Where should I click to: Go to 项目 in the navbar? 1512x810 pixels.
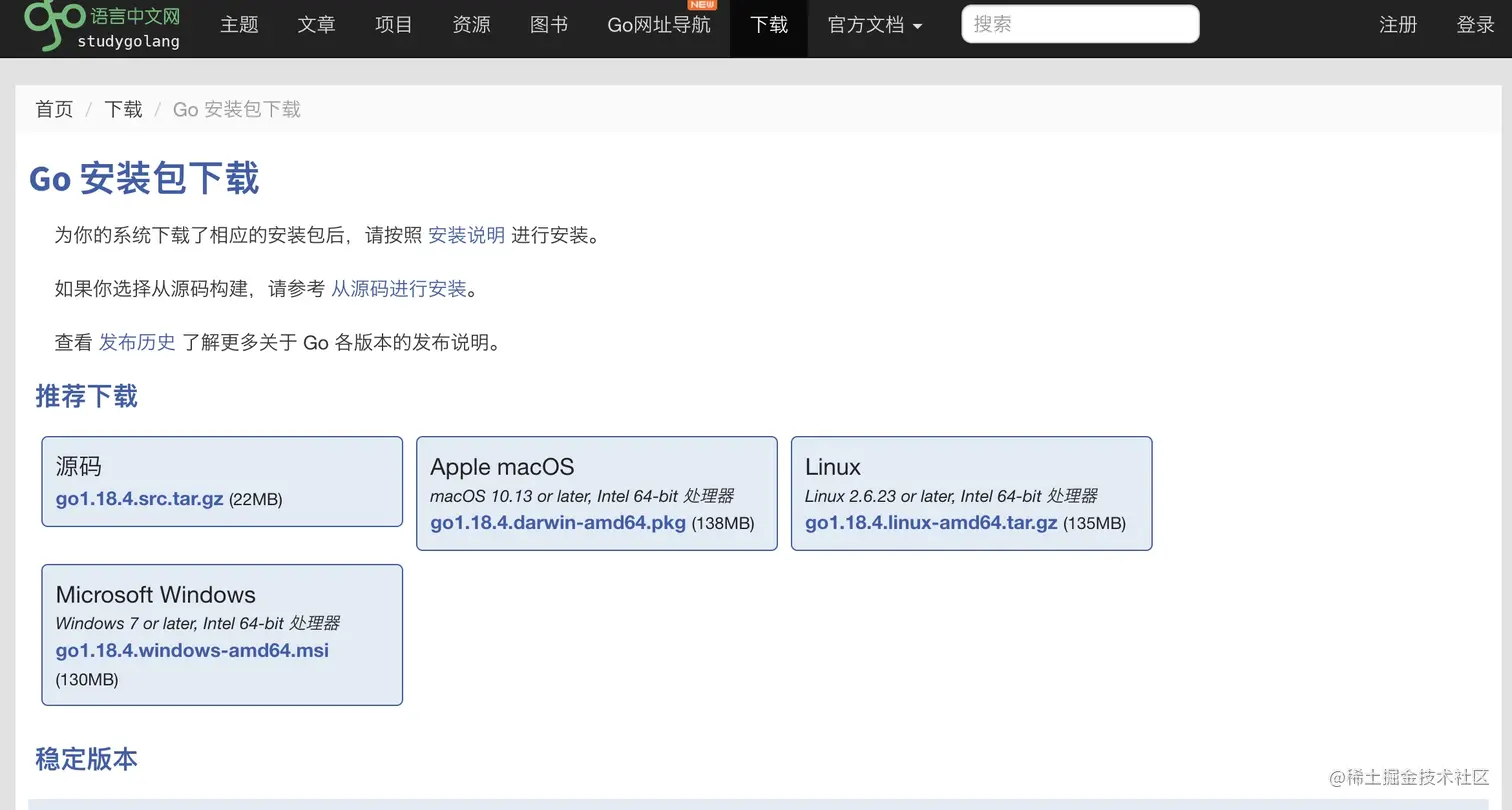394,25
